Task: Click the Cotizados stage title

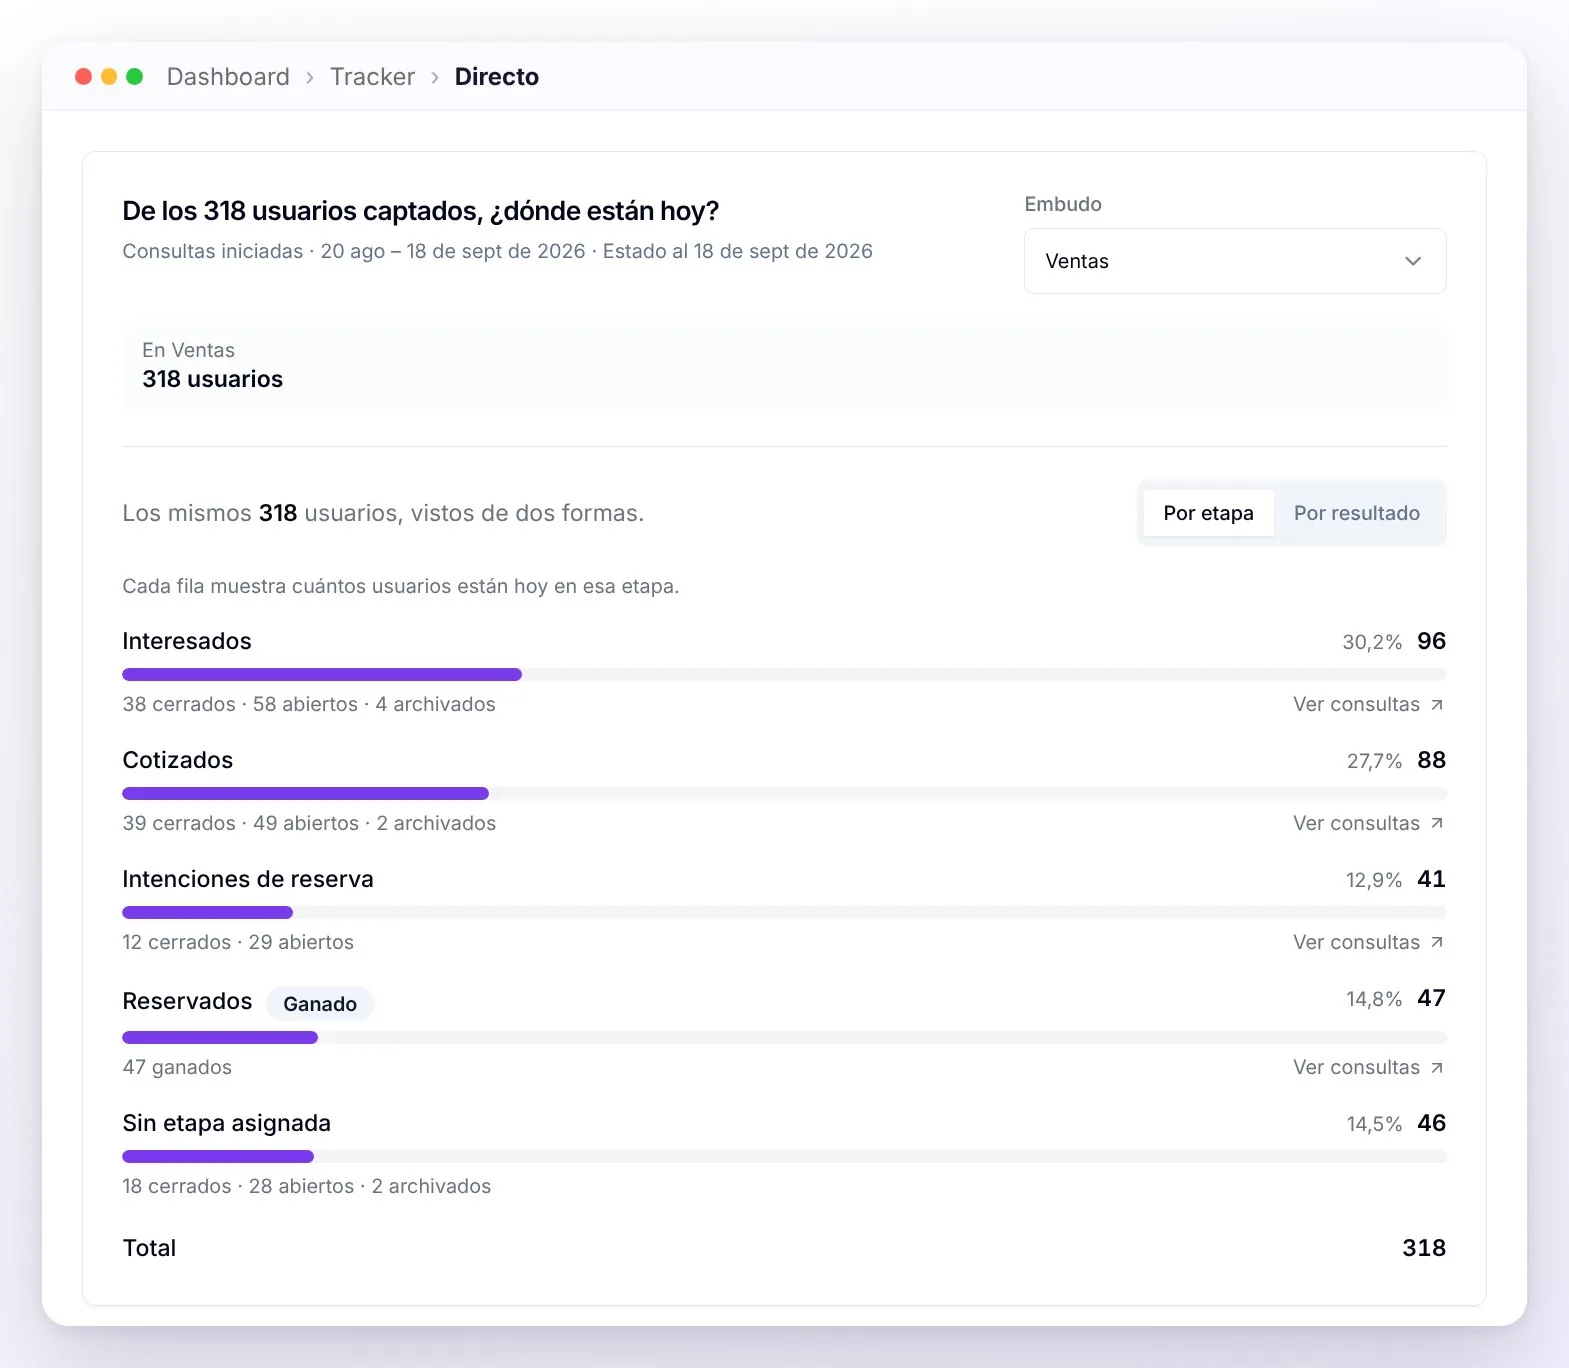Action: [178, 761]
